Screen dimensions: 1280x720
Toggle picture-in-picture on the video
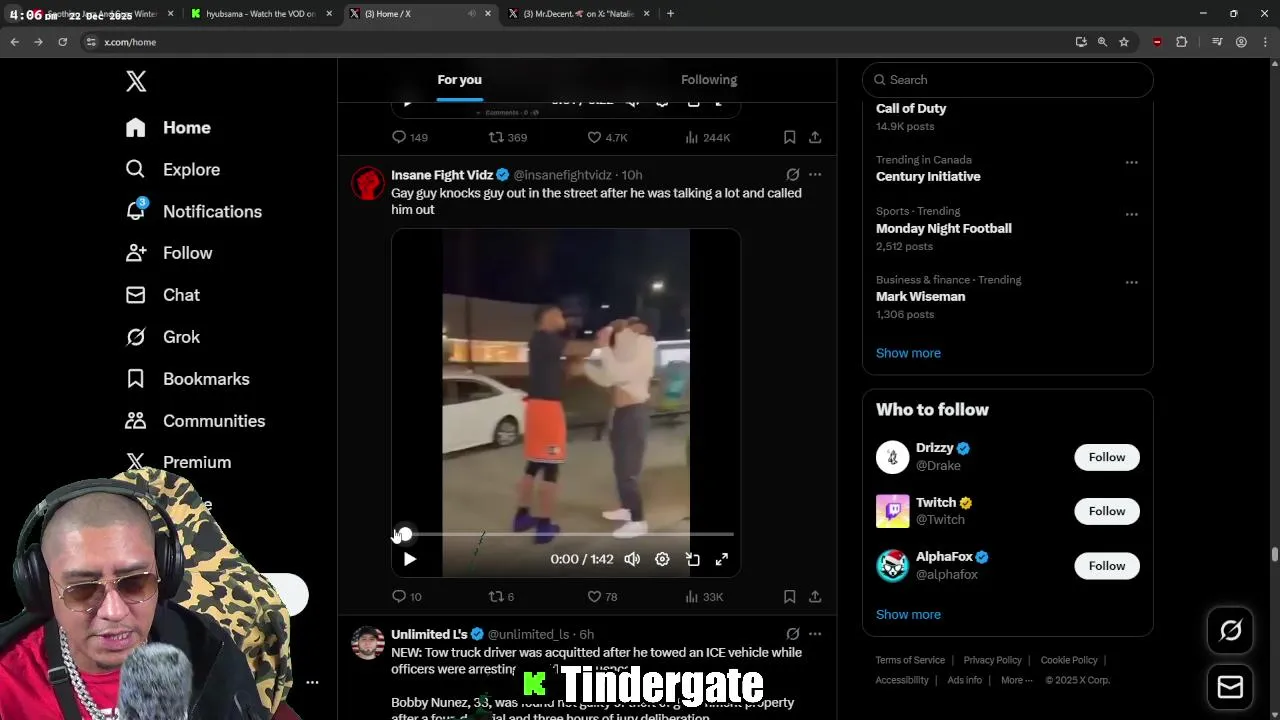pyautogui.click(x=692, y=559)
